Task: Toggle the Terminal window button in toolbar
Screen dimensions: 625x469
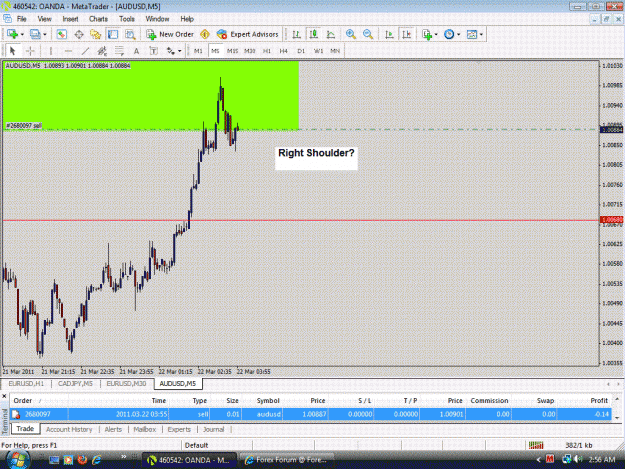Action: tap(113, 34)
